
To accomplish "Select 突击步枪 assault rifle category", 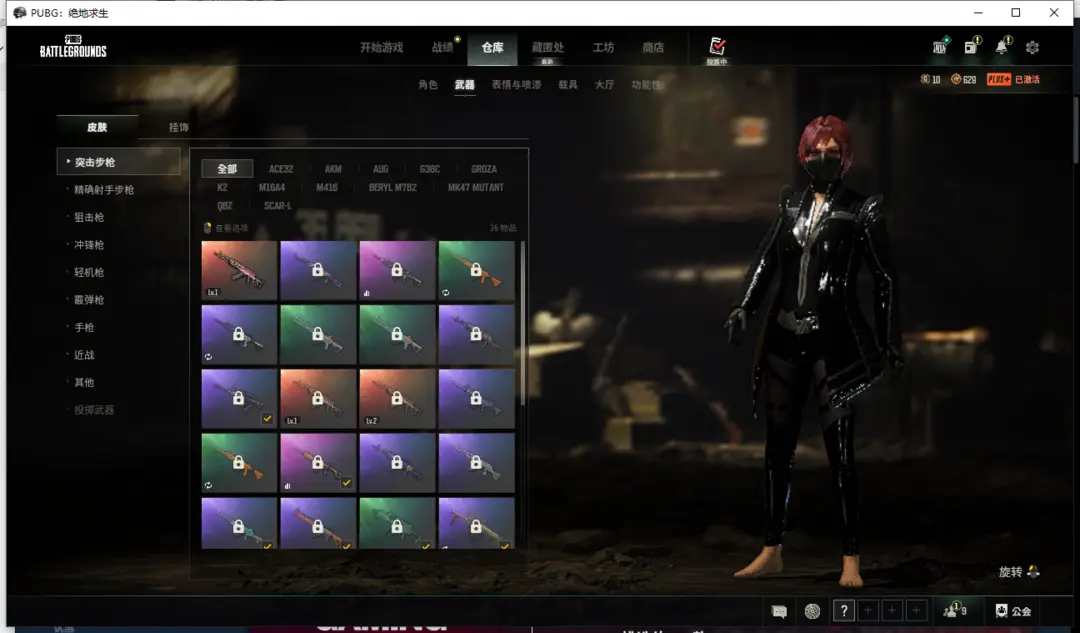I will click(118, 162).
